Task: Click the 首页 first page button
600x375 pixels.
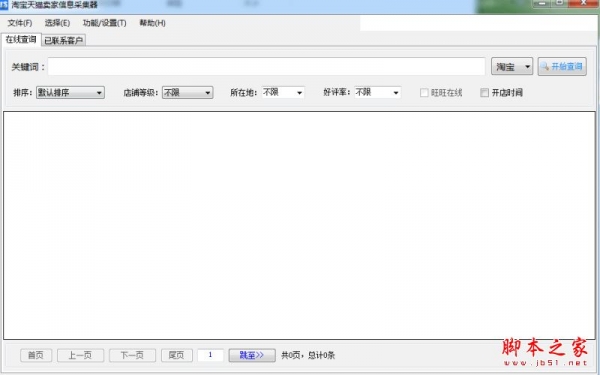Action: click(x=36, y=355)
